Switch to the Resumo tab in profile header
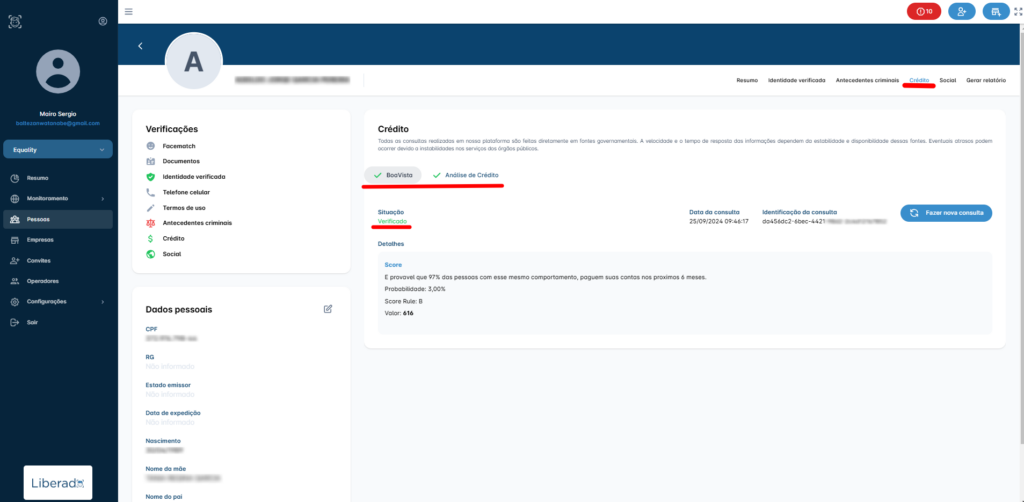The width and height of the screenshot is (1024, 502). tap(747, 80)
